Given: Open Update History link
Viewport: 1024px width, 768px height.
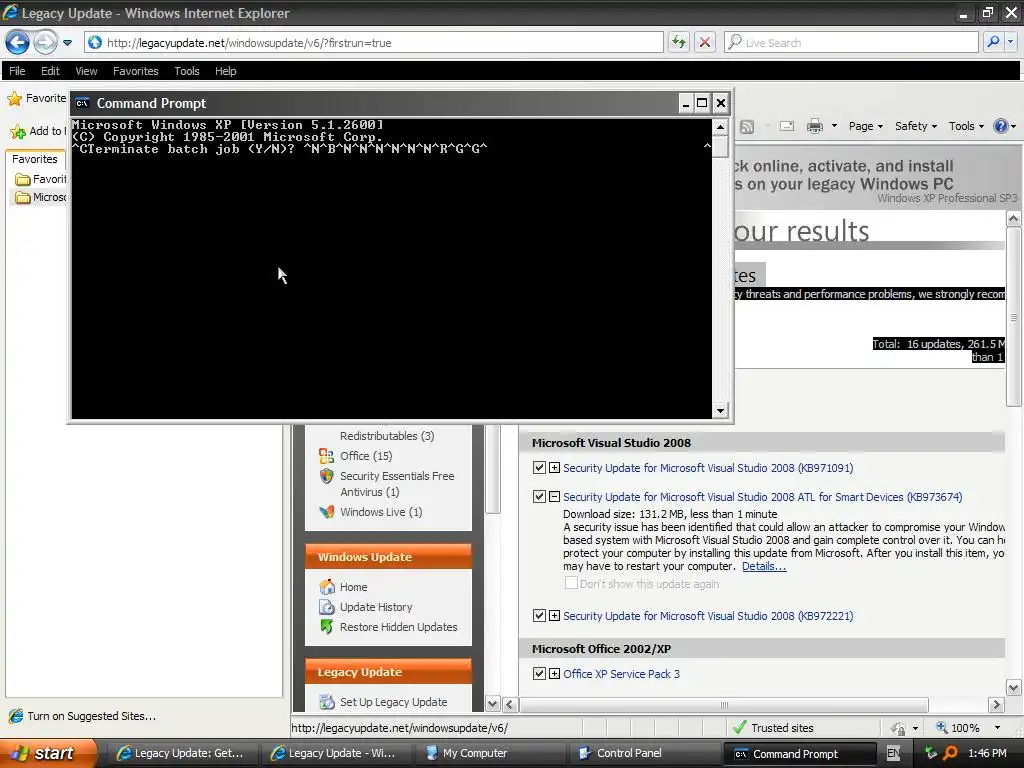Looking at the screenshot, I should coord(376,607).
